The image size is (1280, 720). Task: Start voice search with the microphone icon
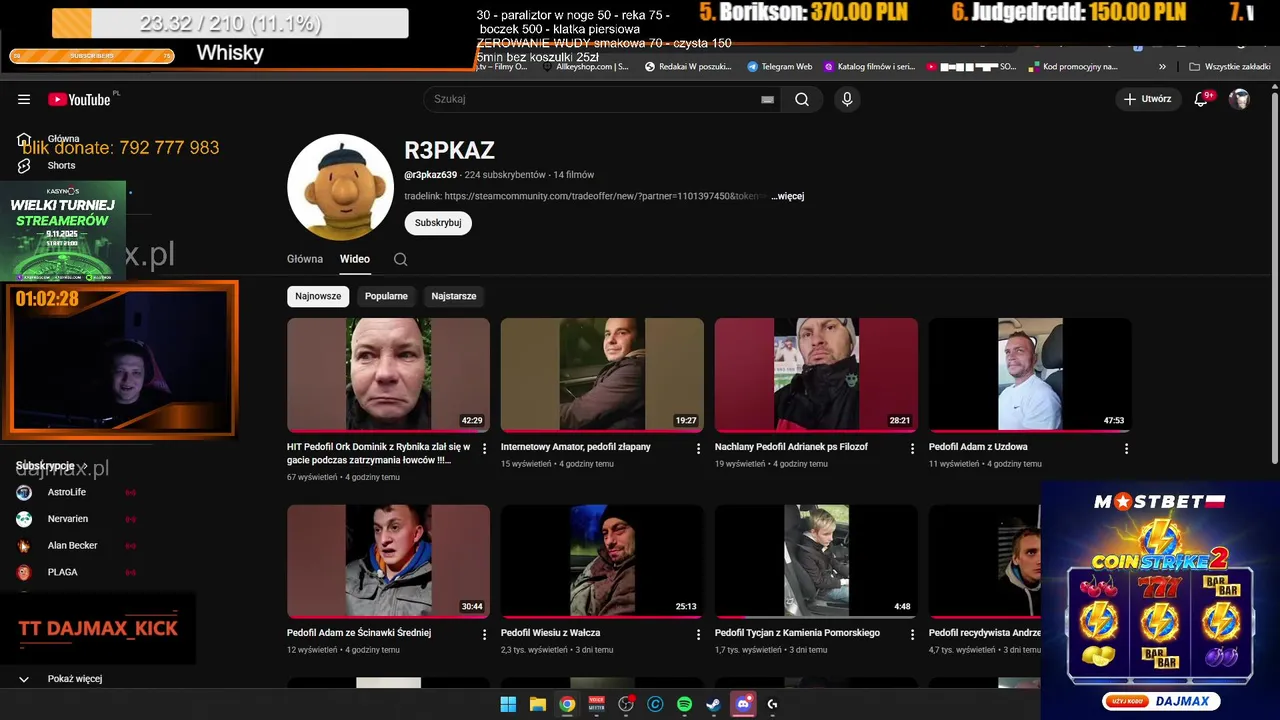tap(847, 99)
